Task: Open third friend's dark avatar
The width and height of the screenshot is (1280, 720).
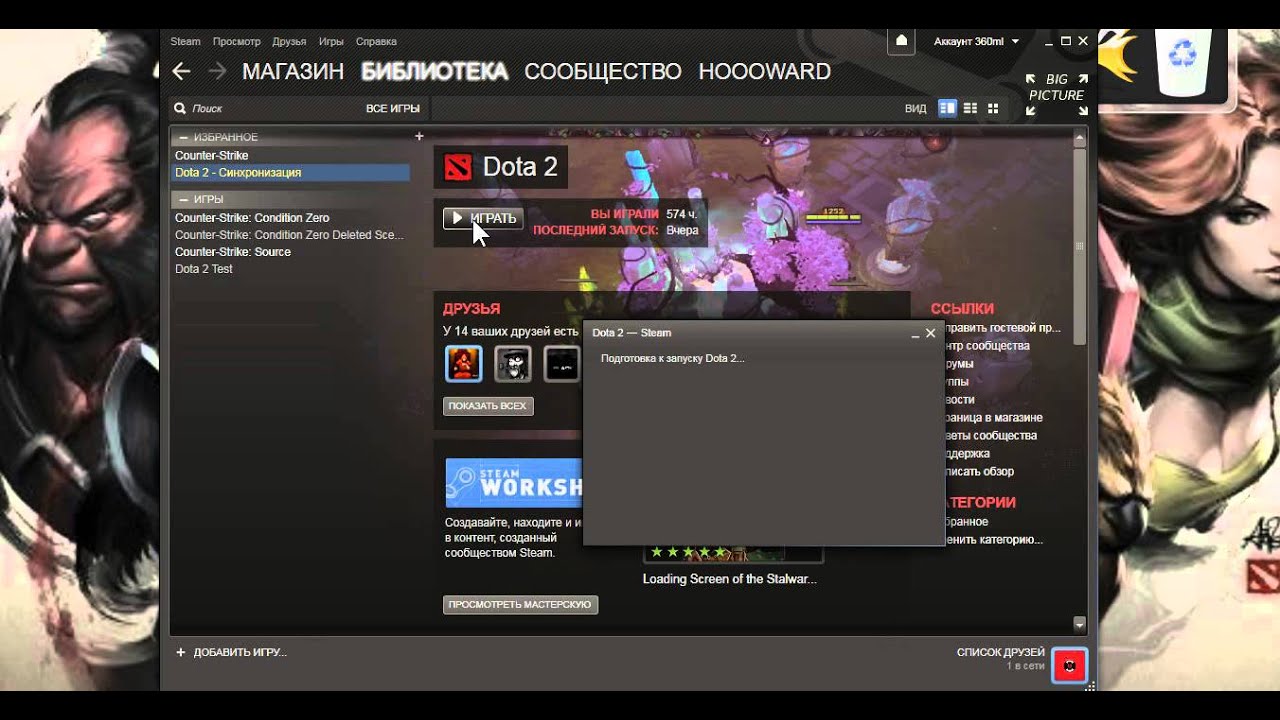Action: [562, 364]
